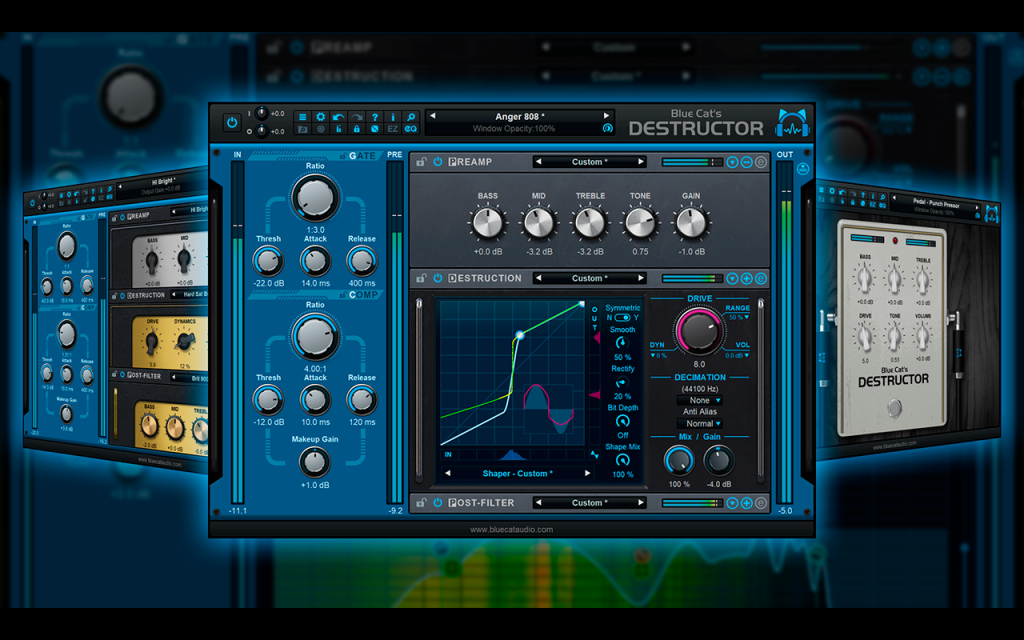1024x640 pixels.
Task: Open the main menu list icon
Action: (302, 117)
